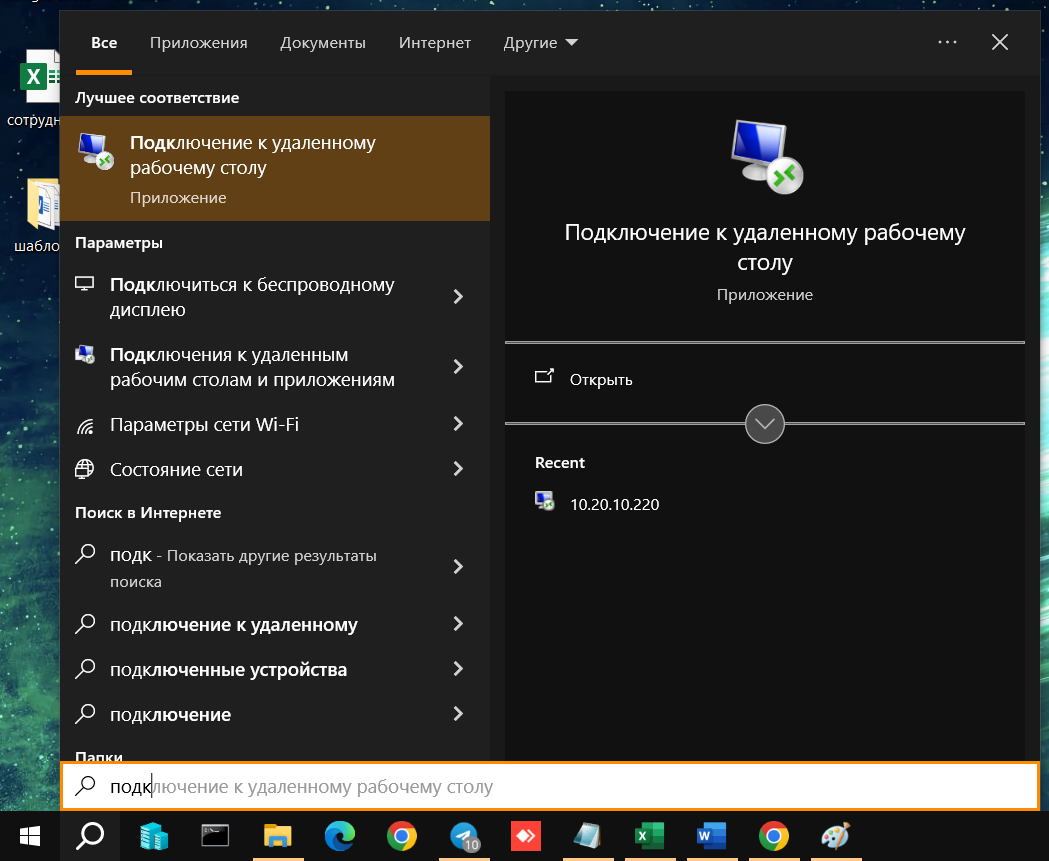Open command prompt from the taskbar
Screen dimensions: 1049x861
pyautogui.click(x=216, y=836)
